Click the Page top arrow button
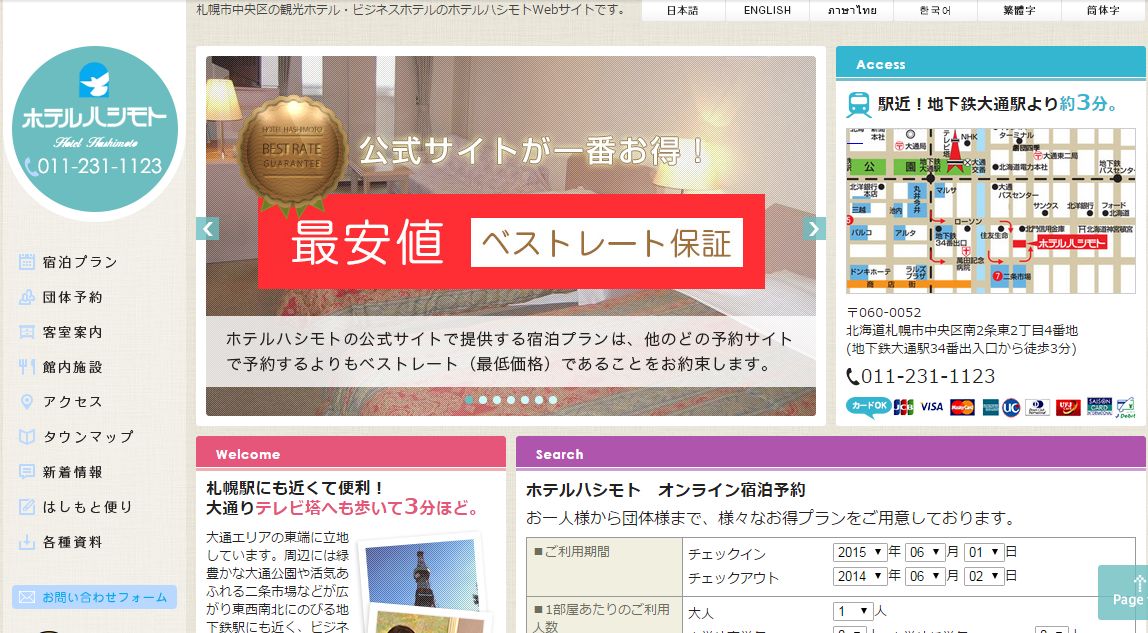Screen dimensions: 1148x633 (x=1123, y=592)
